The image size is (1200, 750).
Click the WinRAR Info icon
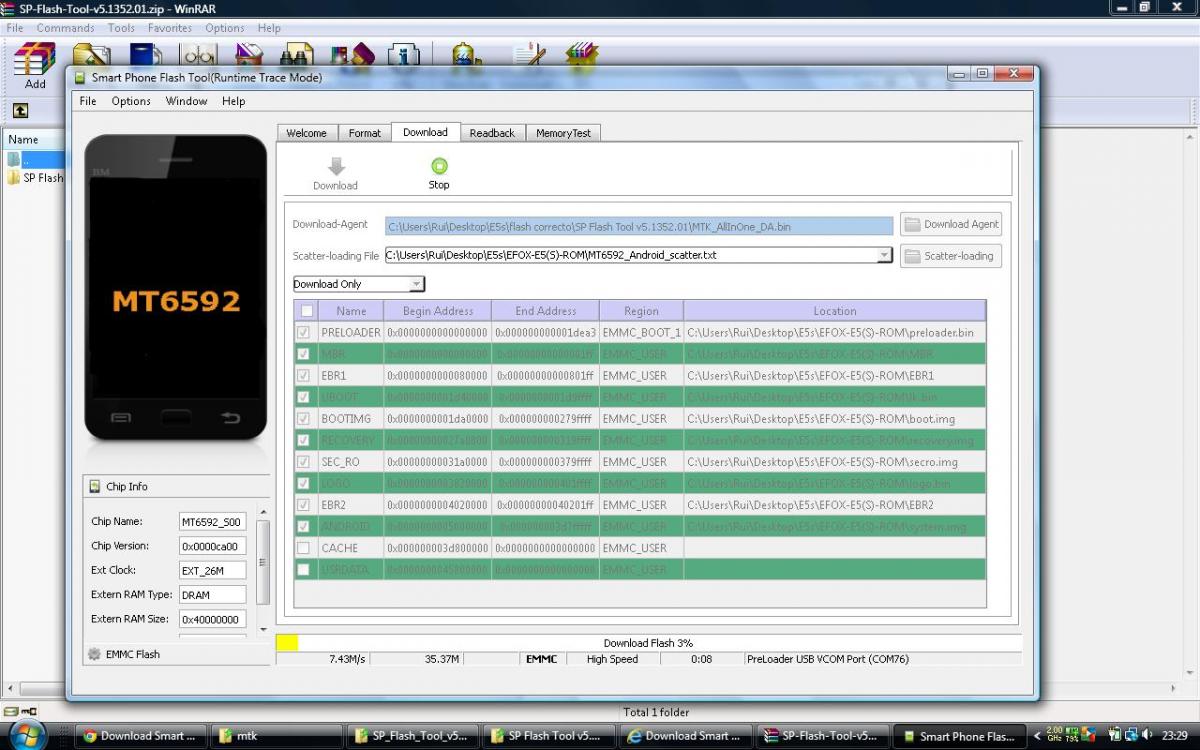404,56
